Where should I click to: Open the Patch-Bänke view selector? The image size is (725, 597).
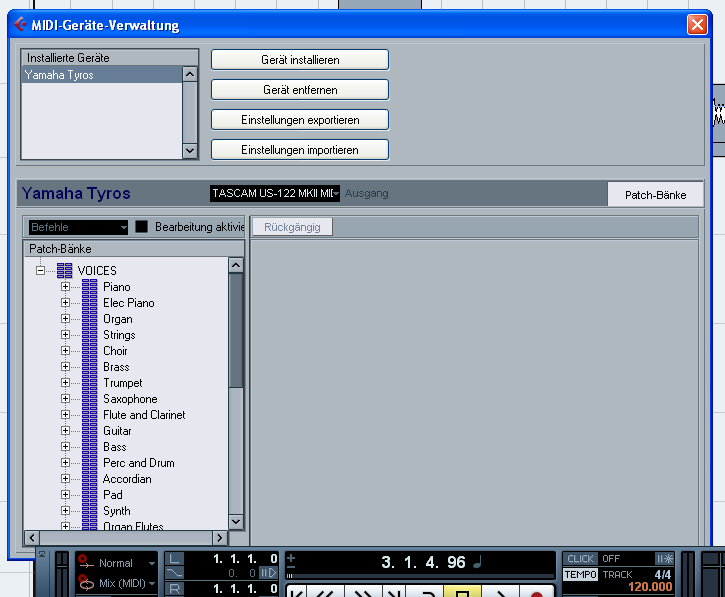[655, 195]
